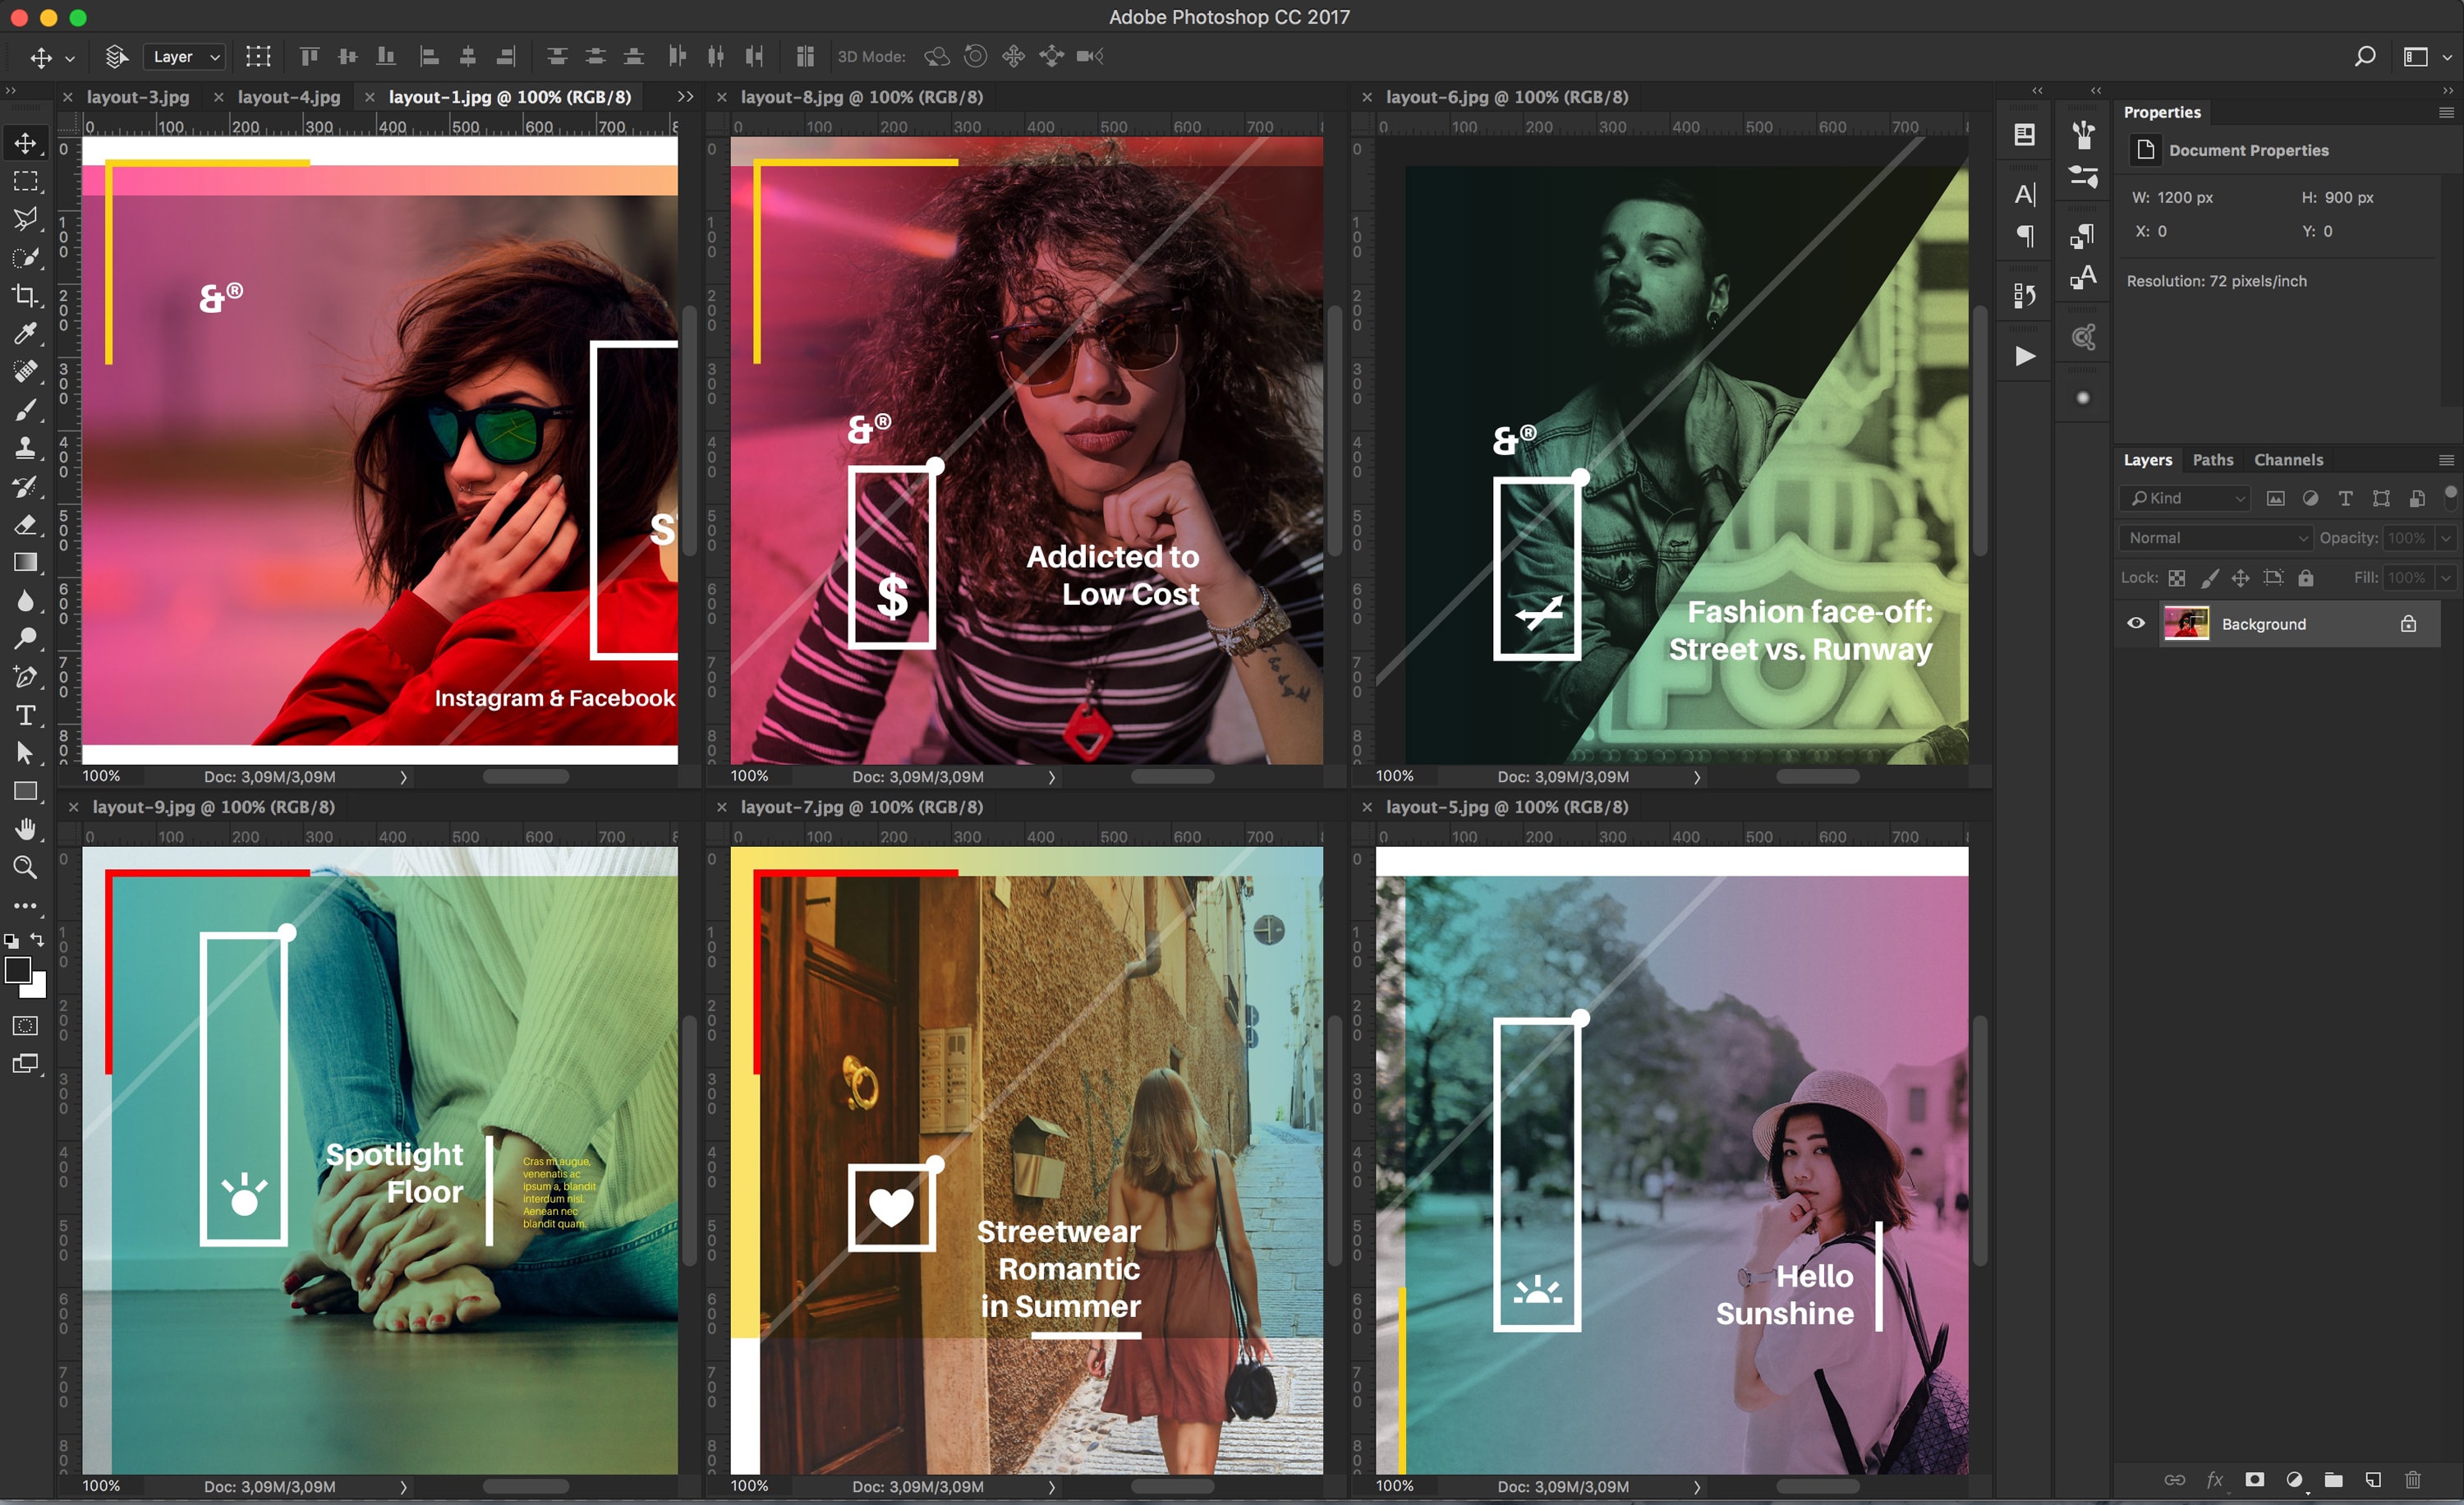The width and height of the screenshot is (2464, 1505).
Task: Create a new layer group folder
Action: (x=2333, y=1479)
